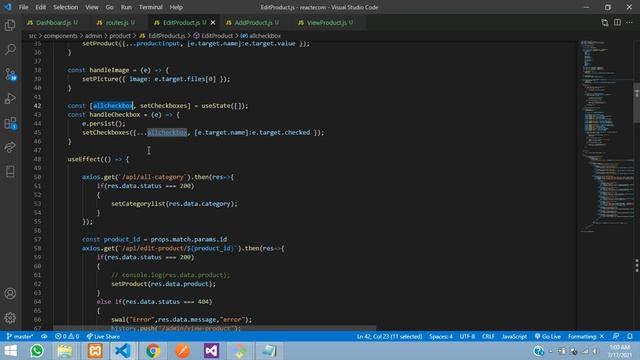This screenshot has height=360, width=640.
Task: Click the horizontal scrollbar at bottom
Action: (215, 328)
